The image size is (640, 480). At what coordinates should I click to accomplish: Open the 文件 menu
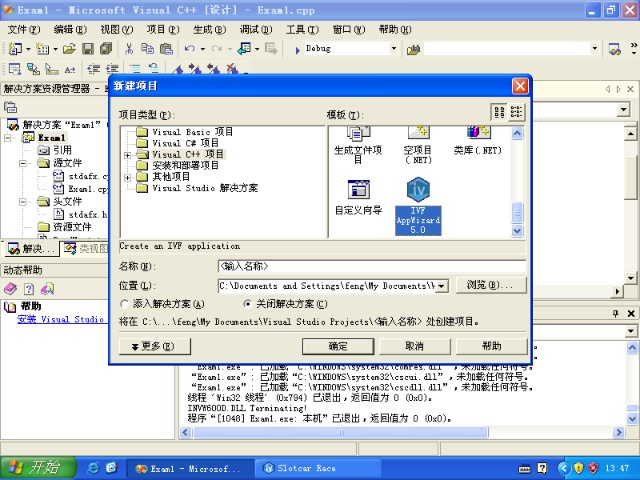point(24,30)
